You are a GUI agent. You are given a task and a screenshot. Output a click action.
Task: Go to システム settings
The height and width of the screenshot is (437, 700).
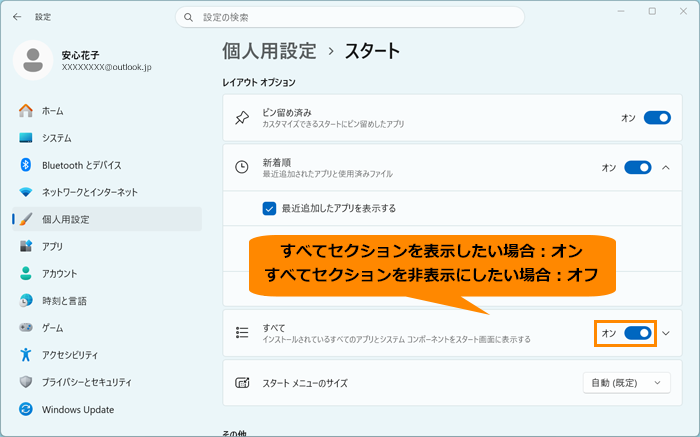click(x=107, y=138)
